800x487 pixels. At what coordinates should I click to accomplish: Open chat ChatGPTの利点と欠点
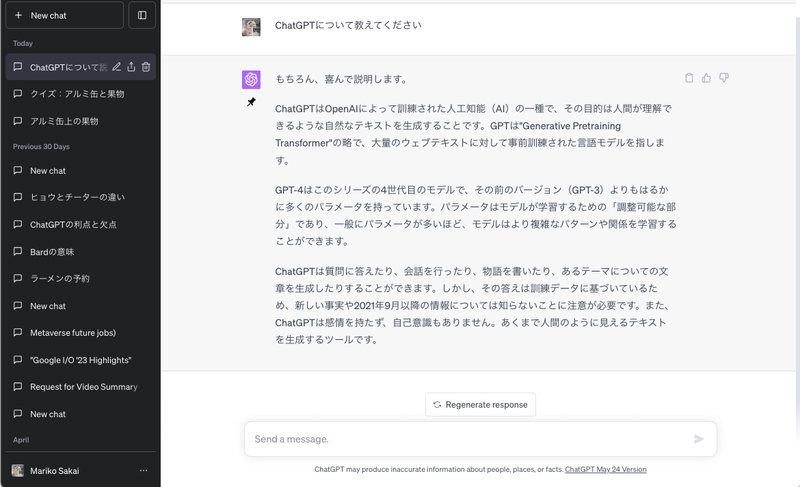pos(81,224)
